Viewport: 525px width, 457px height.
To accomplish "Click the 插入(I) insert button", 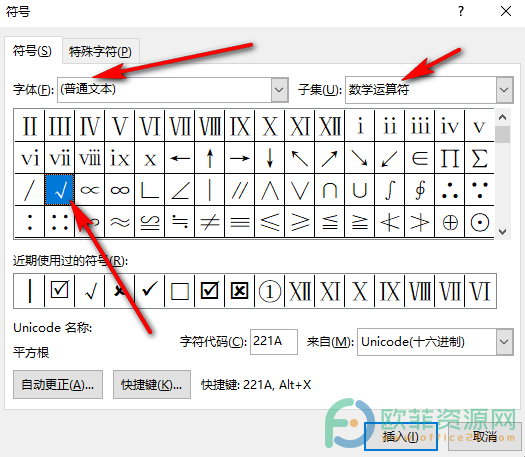I will pyautogui.click(x=401, y=437).
